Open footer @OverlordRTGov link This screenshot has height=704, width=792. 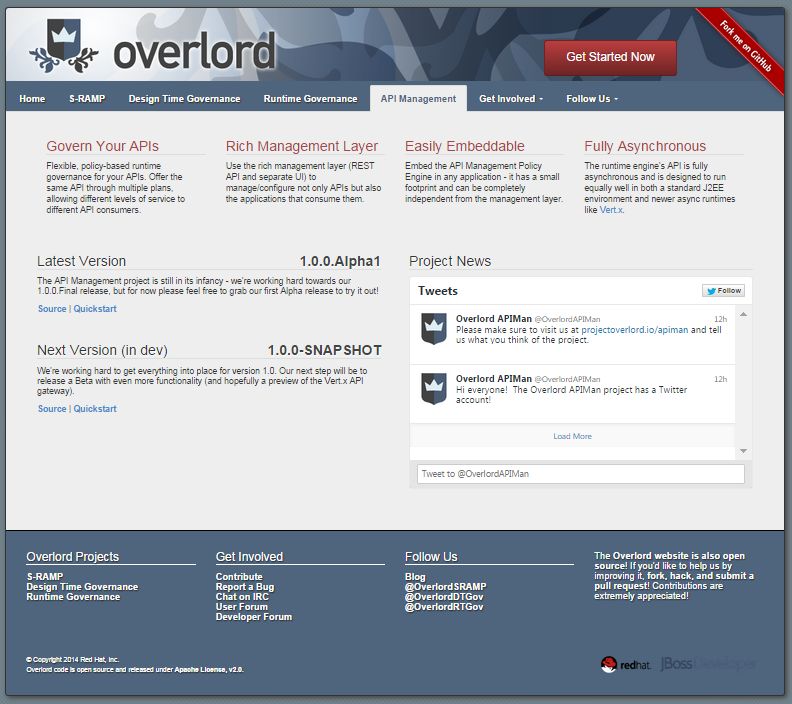click(x=444, y=607)
